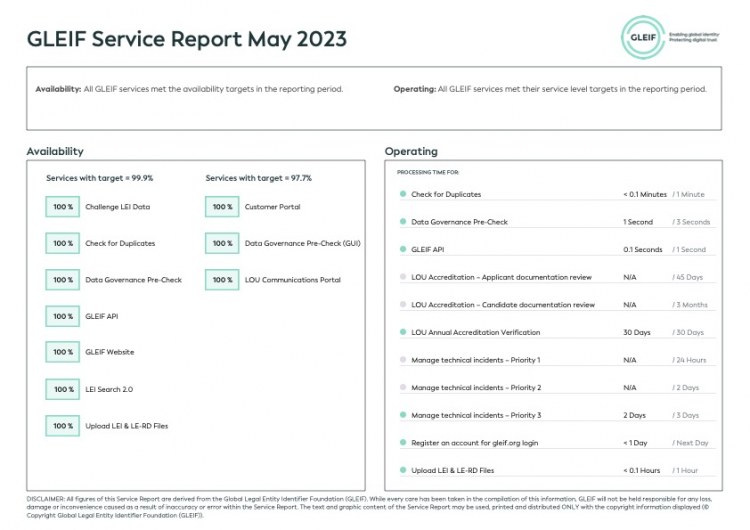Viewport: 750px width, 530px height.
Task: Click the grey dot beside LOU Accreditation Candidate documentation review
Action: pyautogui.click(x=403, y=304)
